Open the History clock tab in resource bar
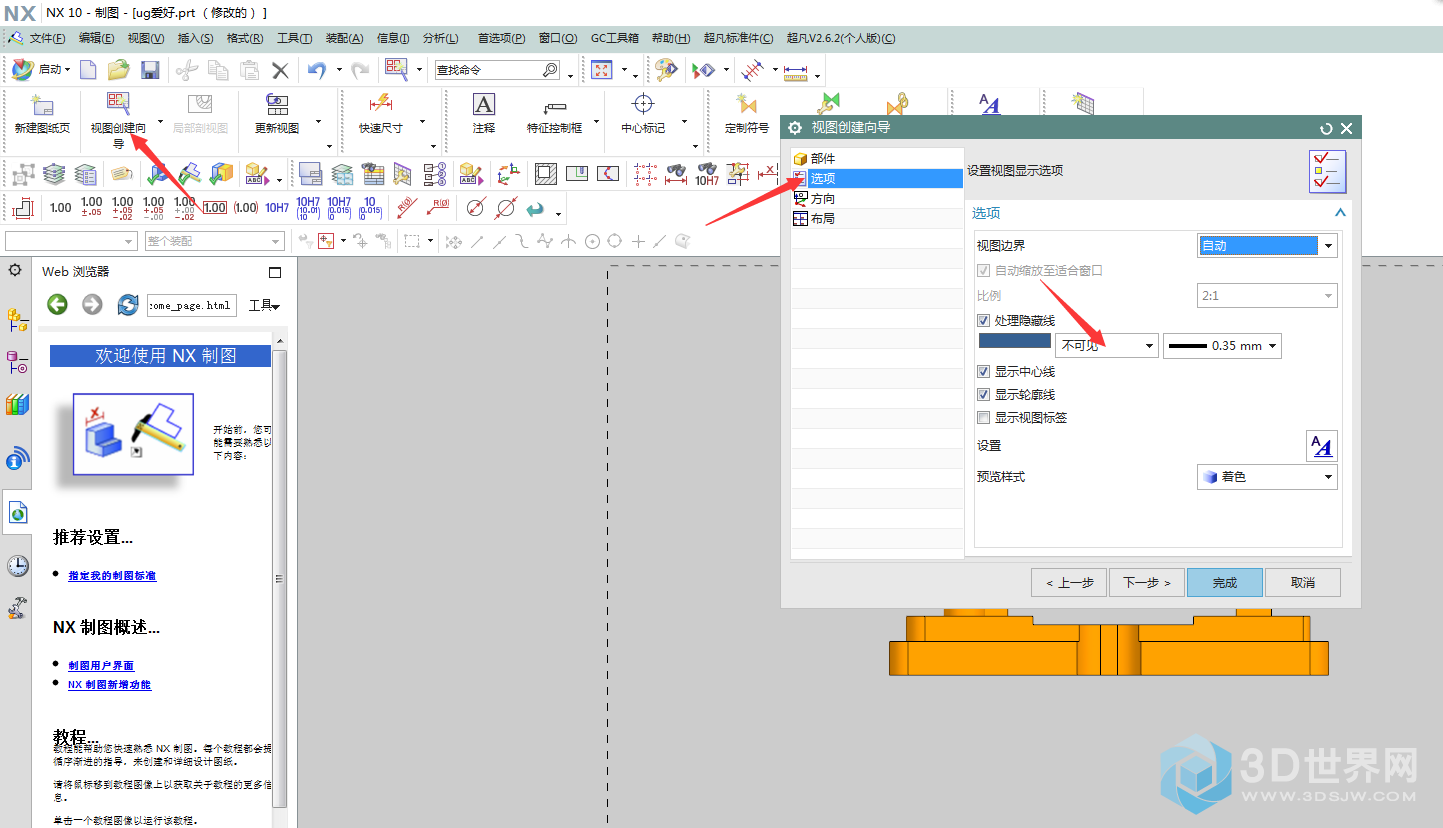 tap(17, 566)
